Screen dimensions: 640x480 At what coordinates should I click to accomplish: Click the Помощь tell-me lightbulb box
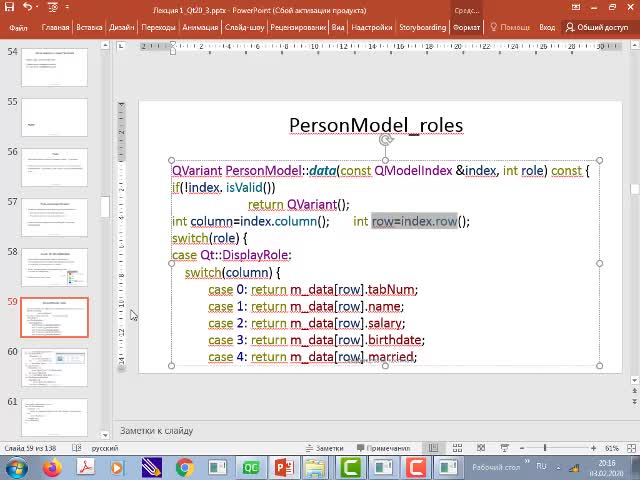[x=510, y=27]
